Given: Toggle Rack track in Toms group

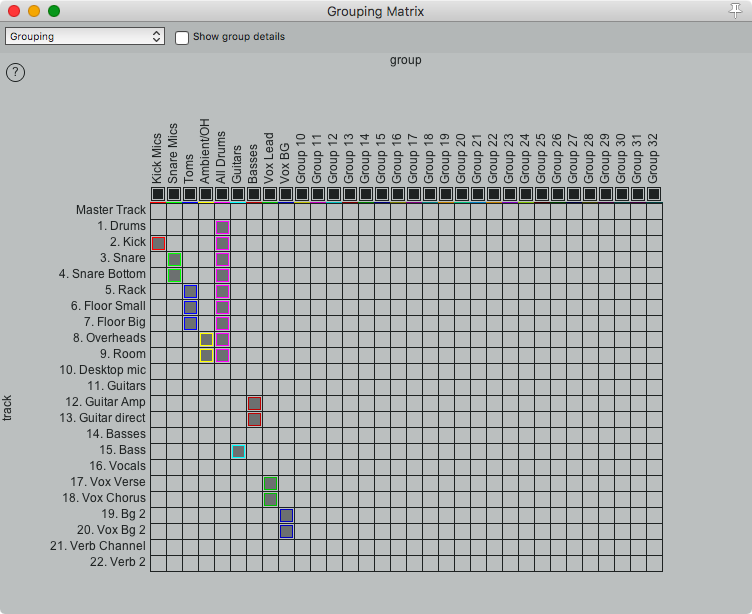Looking at the screenshot, I should coord(190,291).
